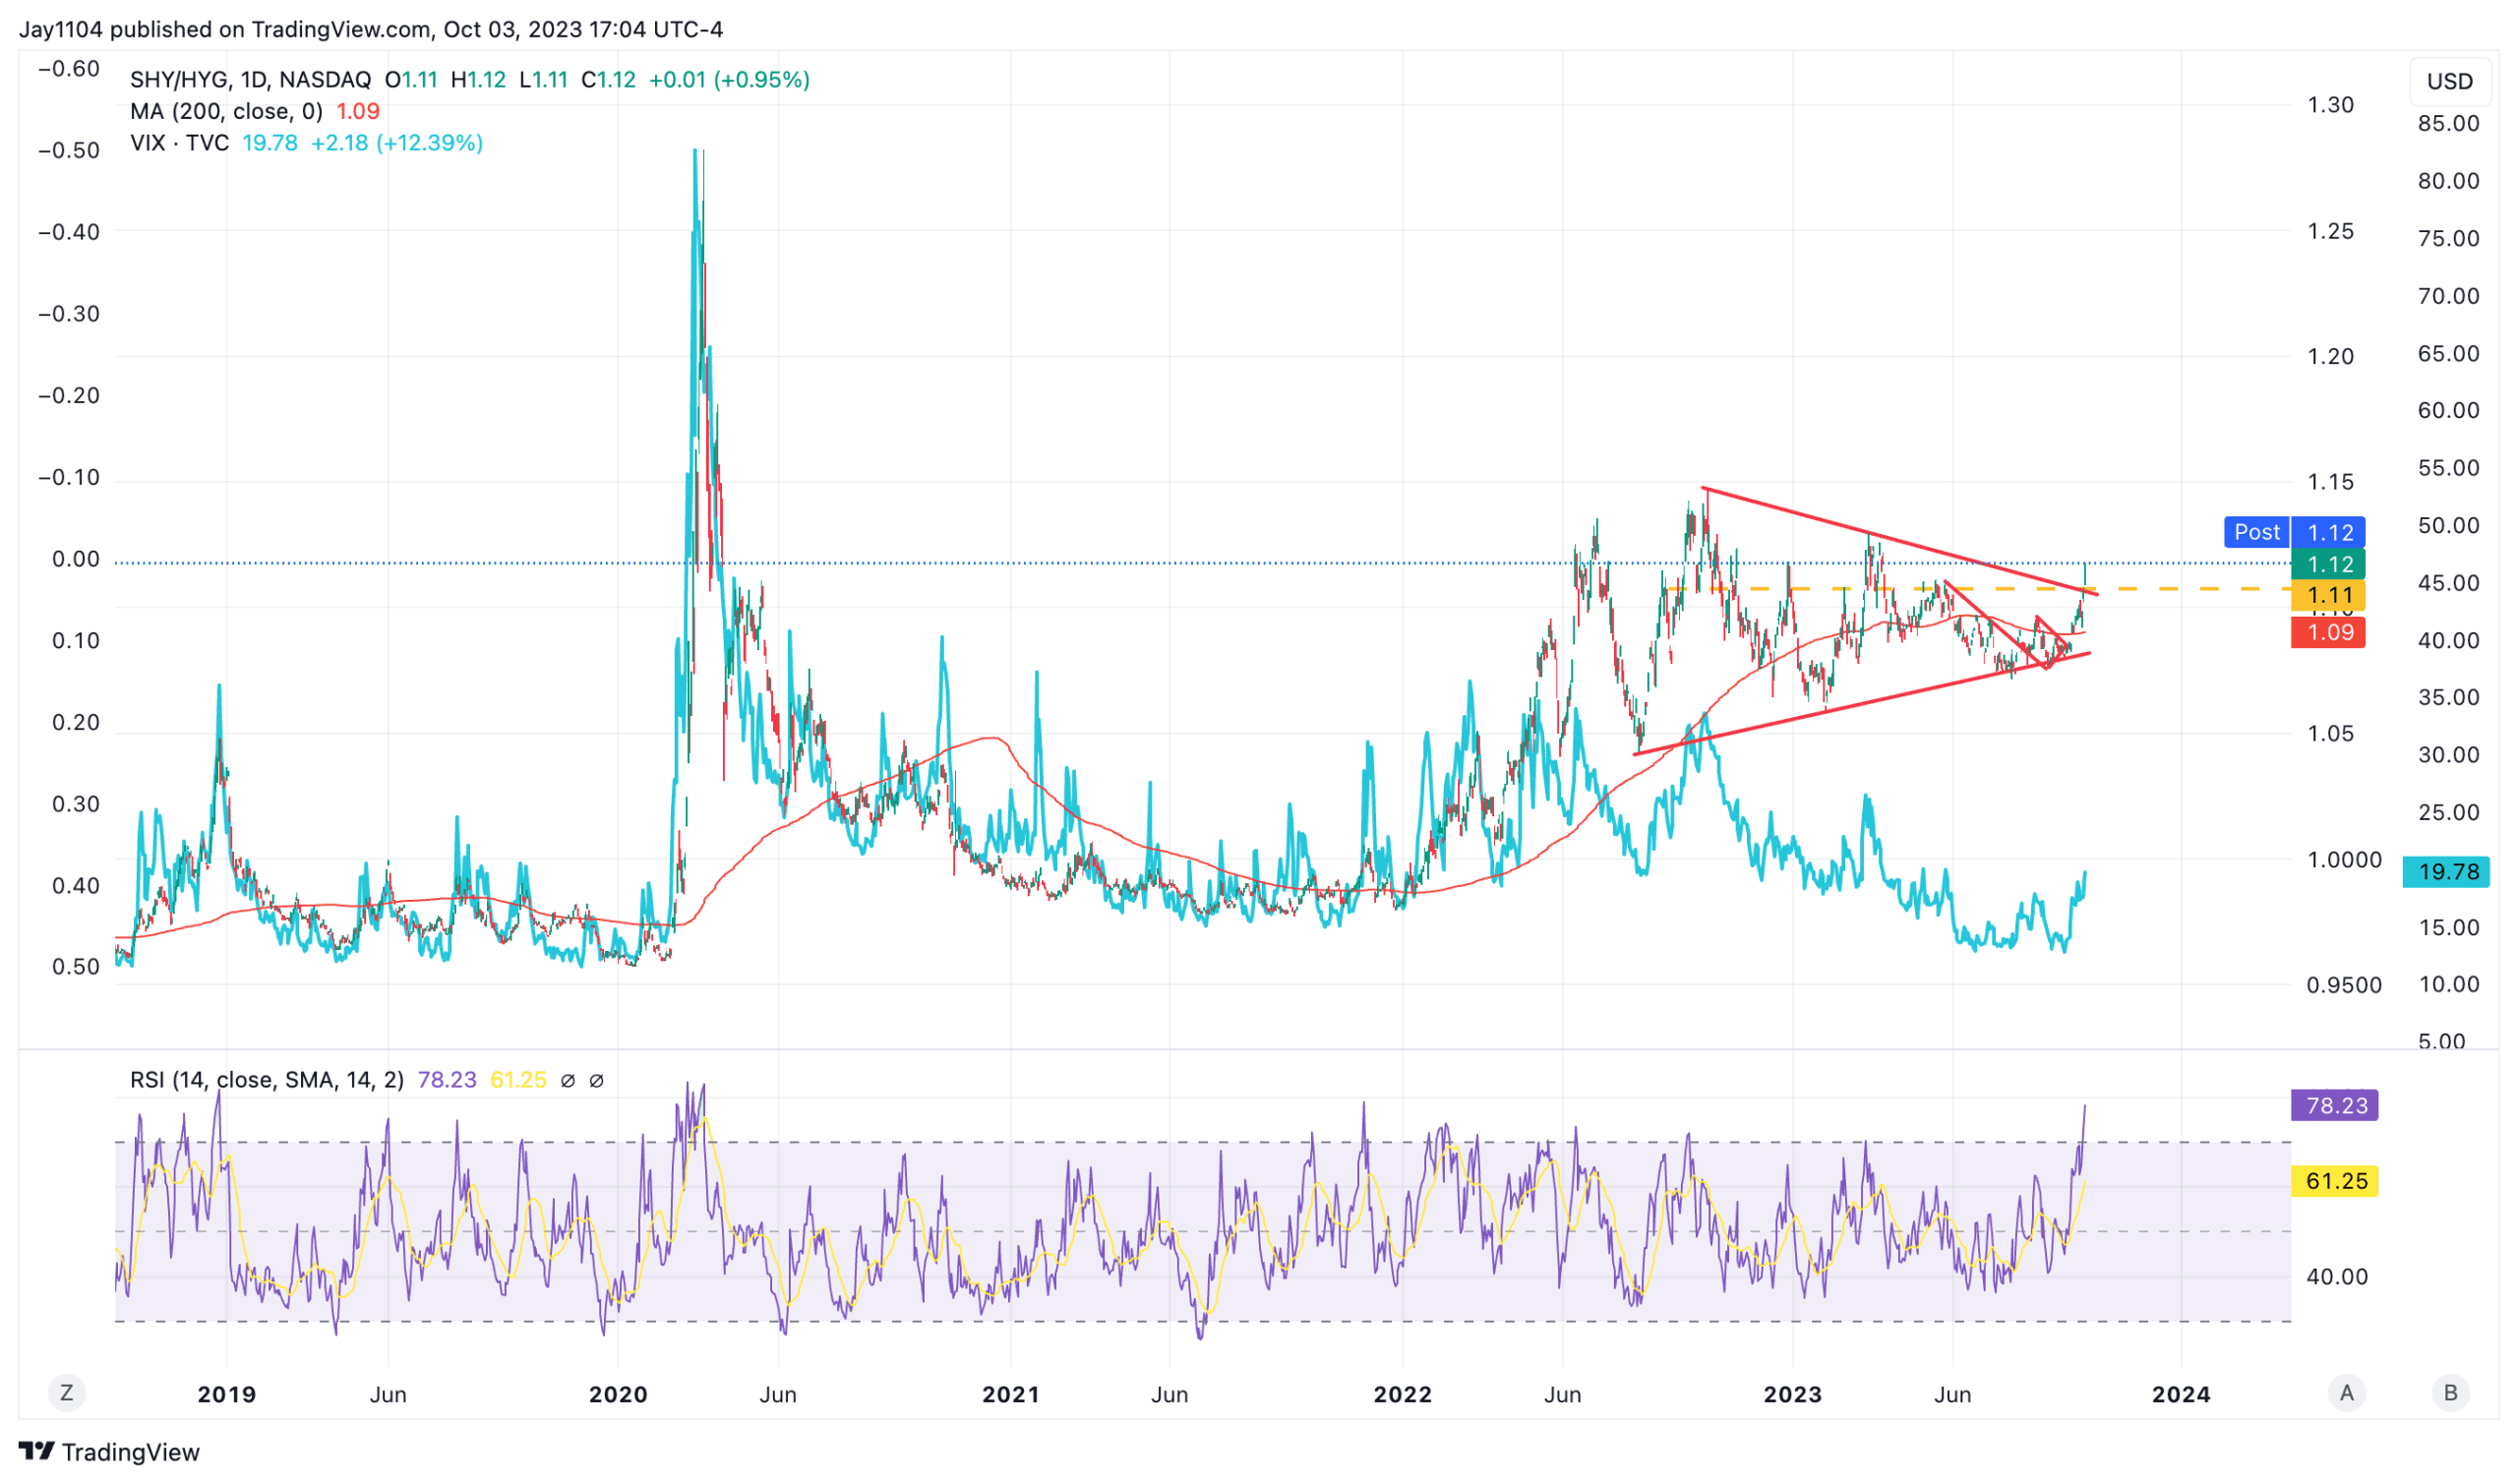Click the TradingView logo

click(x=109, y=1451)
